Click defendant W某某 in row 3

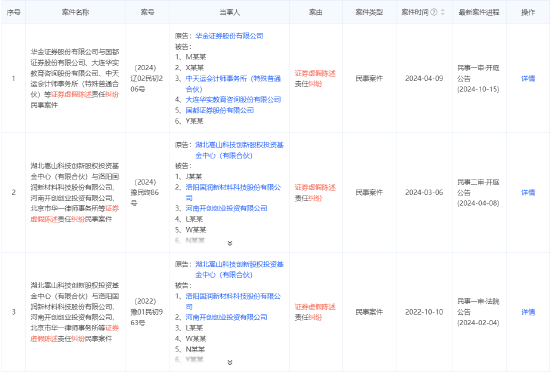click(x=196, y=339)
